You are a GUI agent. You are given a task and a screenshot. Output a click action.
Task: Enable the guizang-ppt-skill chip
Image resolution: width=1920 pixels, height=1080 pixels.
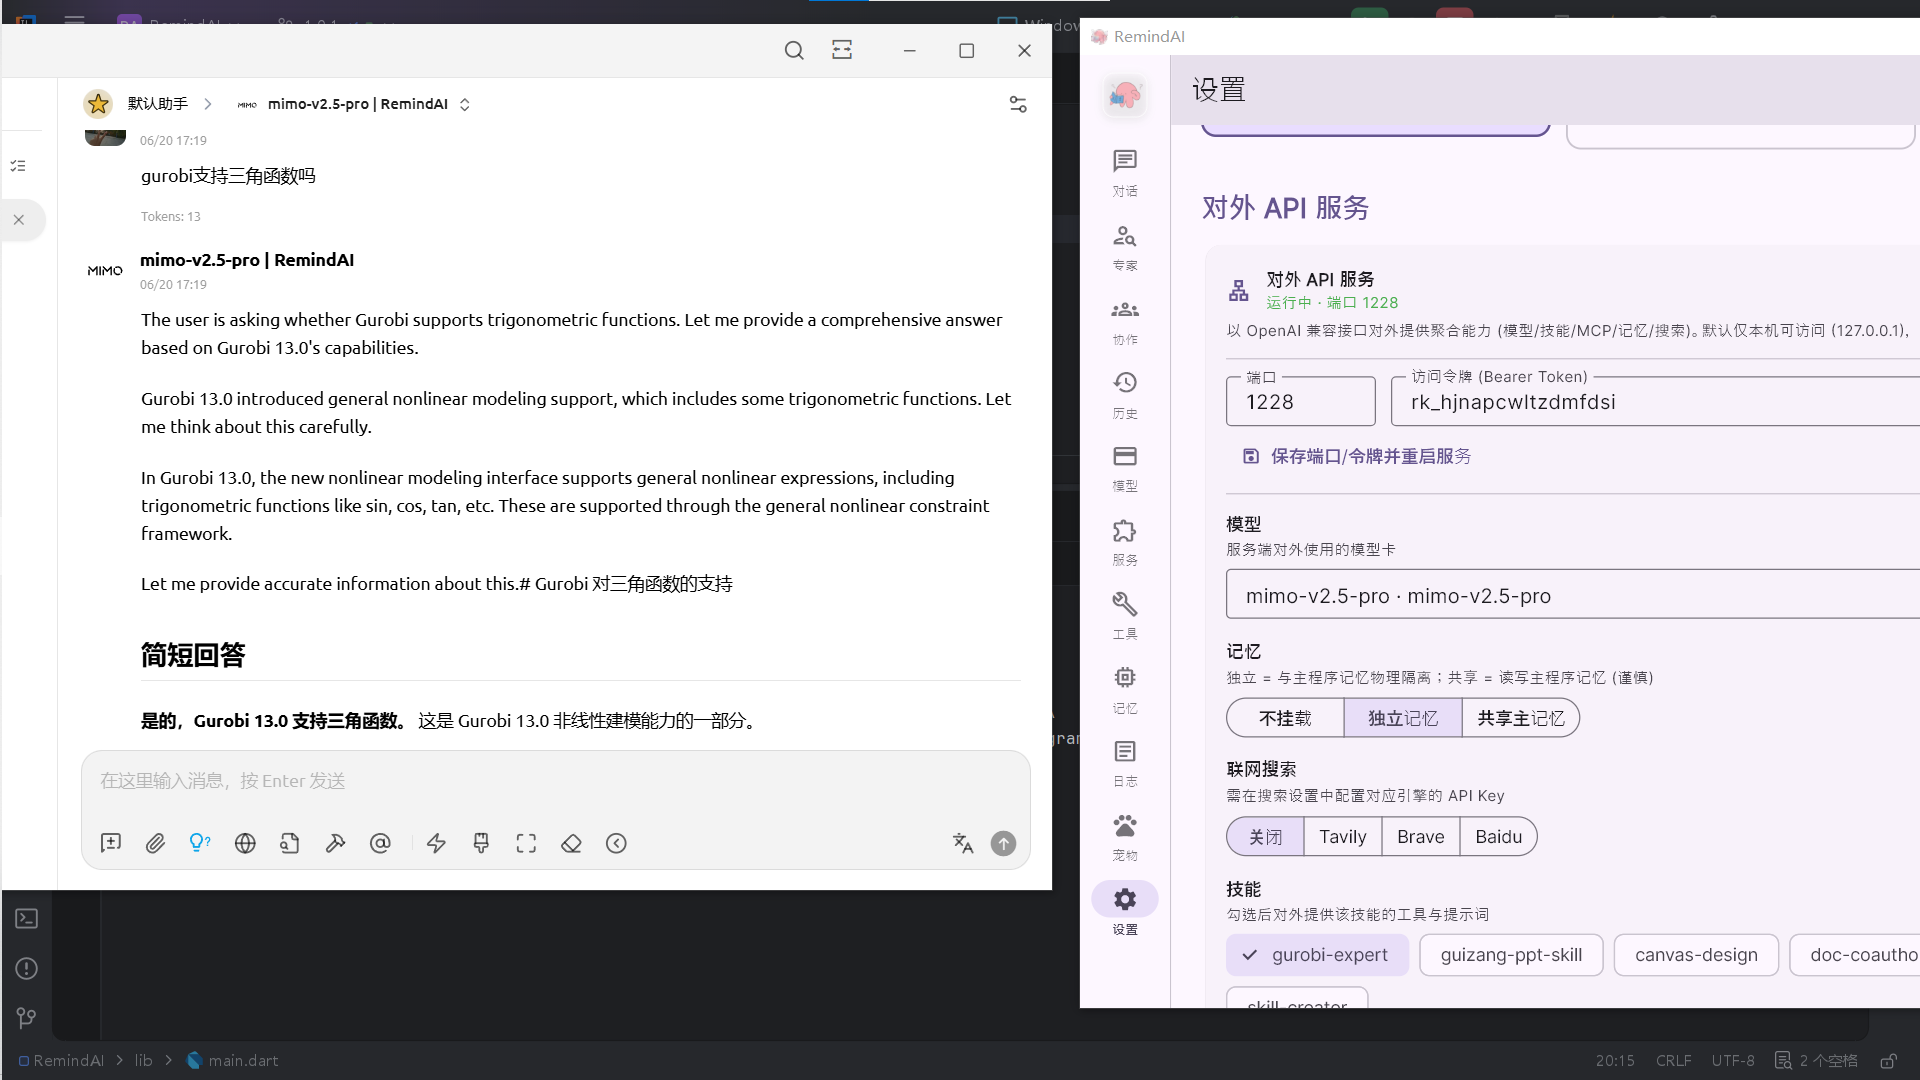(1511, 955)
